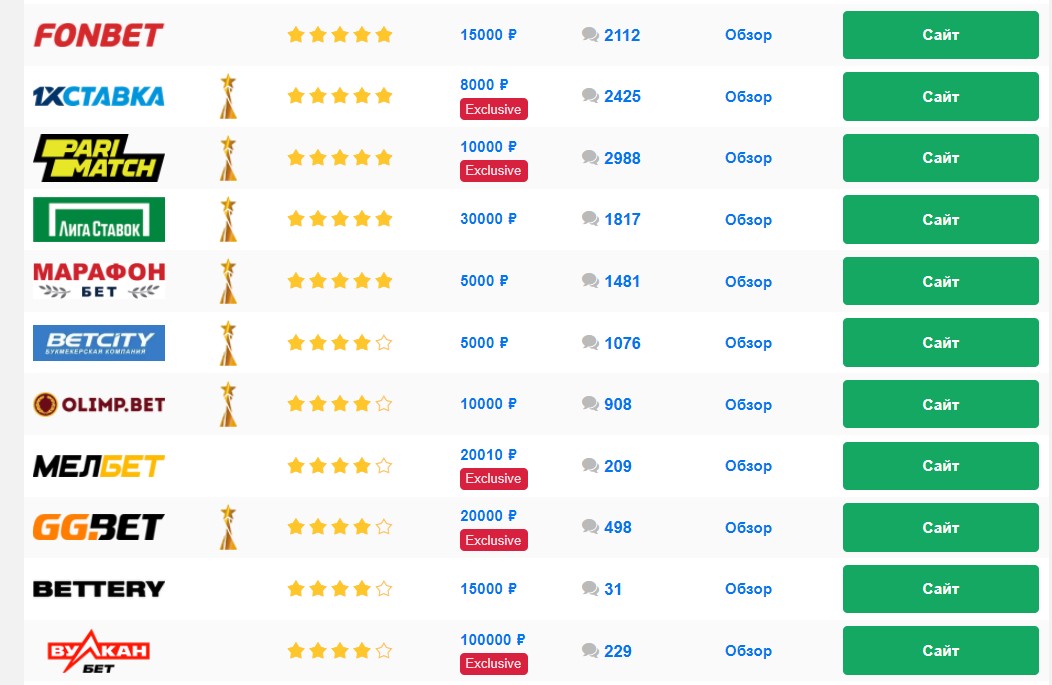This screenshot has width=1052, height=685.
Task: Click the comments bubble icon for Fonbet
Action: coord(590,35)
